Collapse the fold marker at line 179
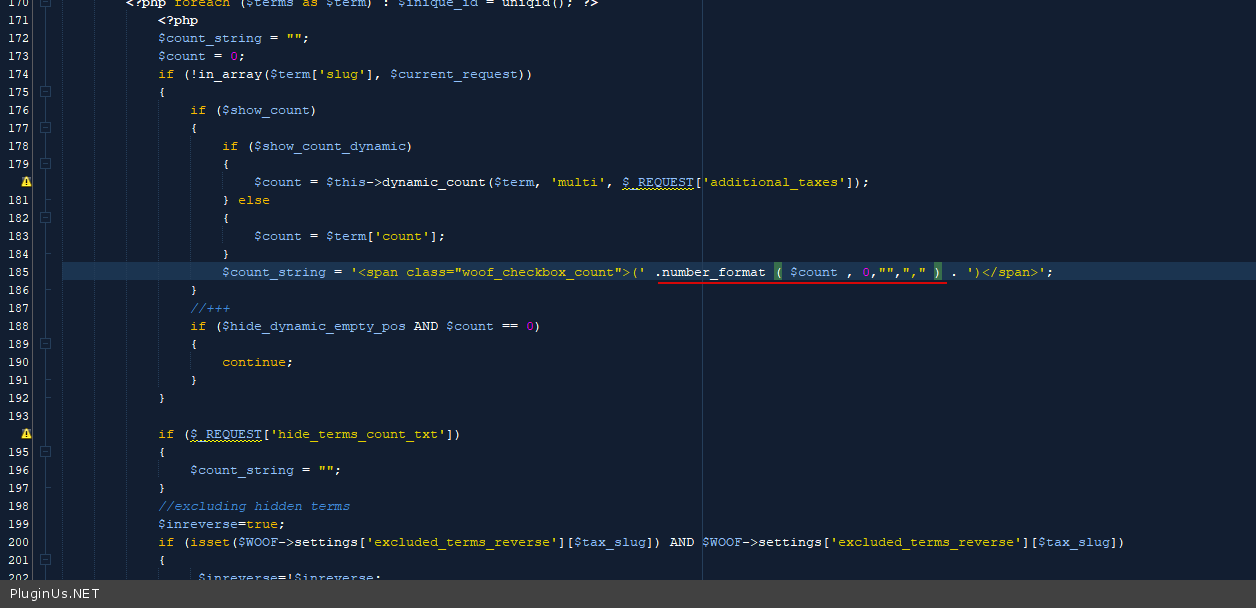Image resolution: width=1256 pixels, height=608 pixels. [45, 164]
